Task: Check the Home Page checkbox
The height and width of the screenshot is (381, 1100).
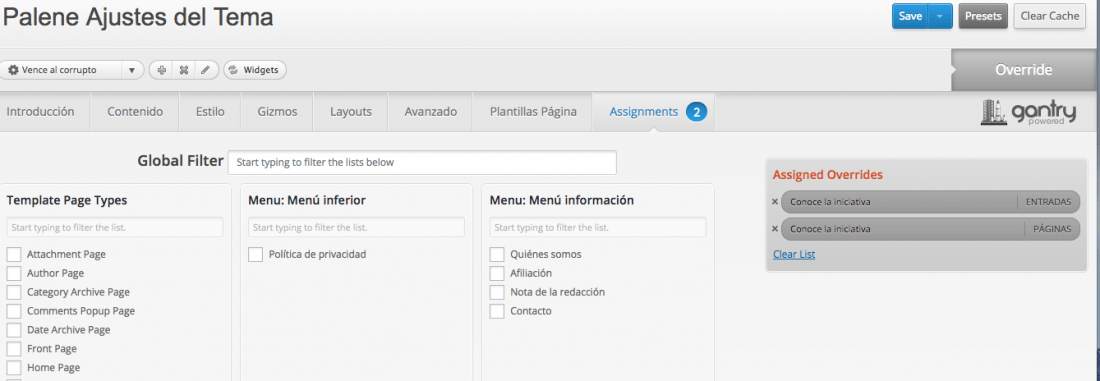Action: (14, 368)
